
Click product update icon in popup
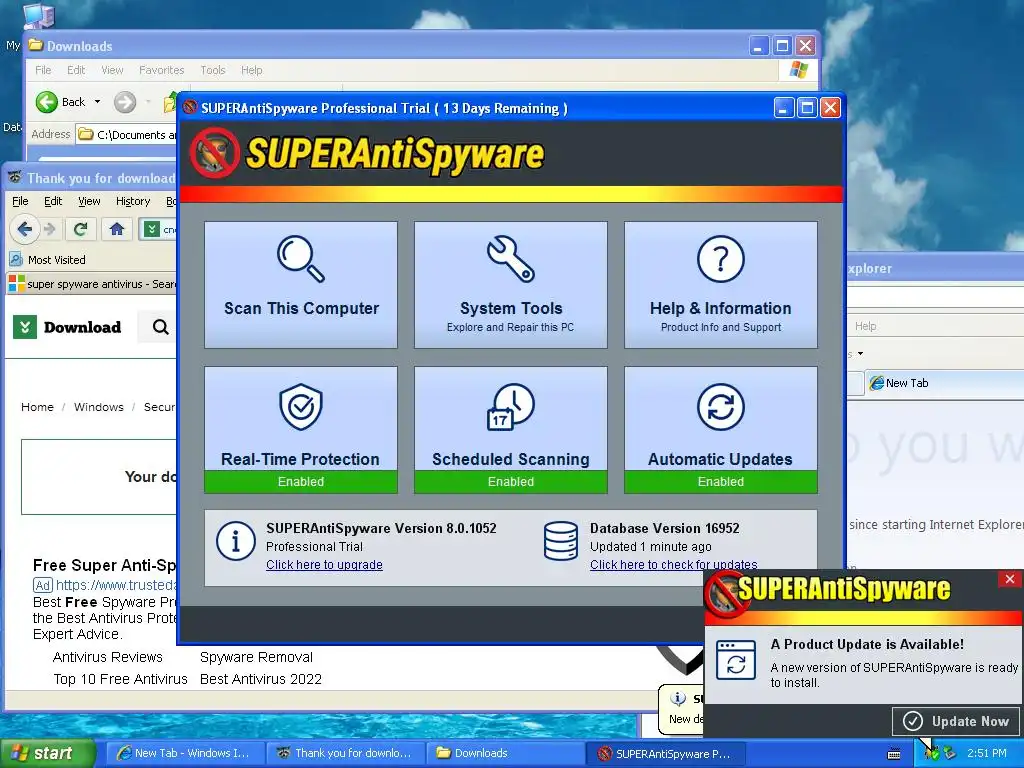[736, 660]
